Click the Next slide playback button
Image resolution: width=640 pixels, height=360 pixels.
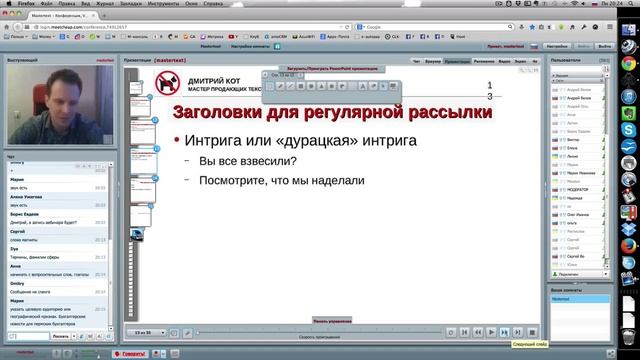coord(504,333)
